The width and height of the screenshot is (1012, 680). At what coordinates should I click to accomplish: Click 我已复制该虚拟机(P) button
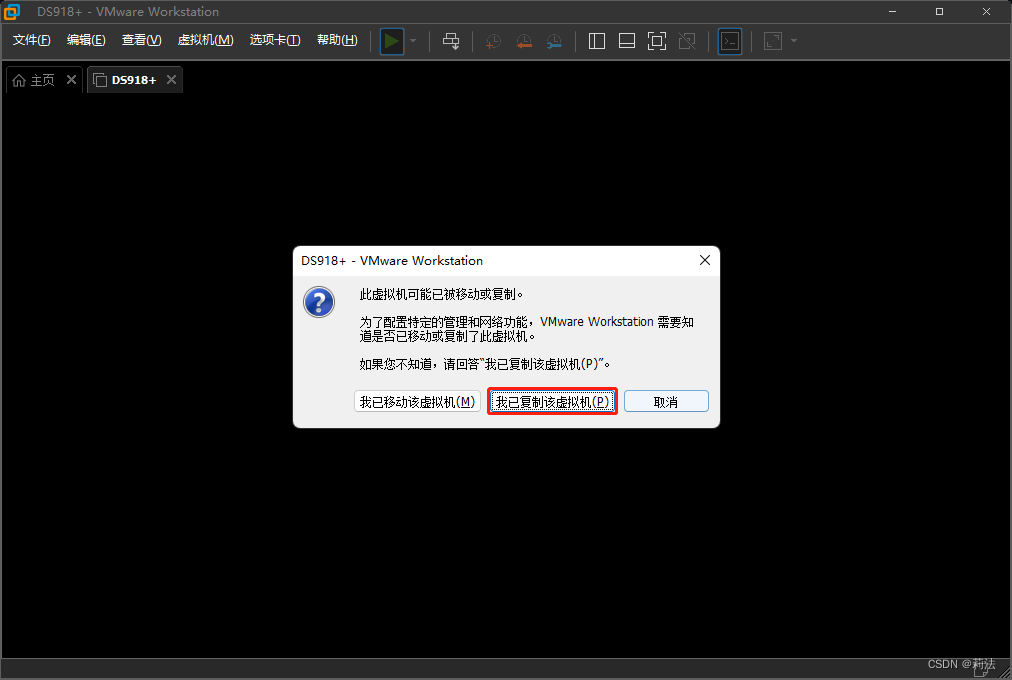552,402
